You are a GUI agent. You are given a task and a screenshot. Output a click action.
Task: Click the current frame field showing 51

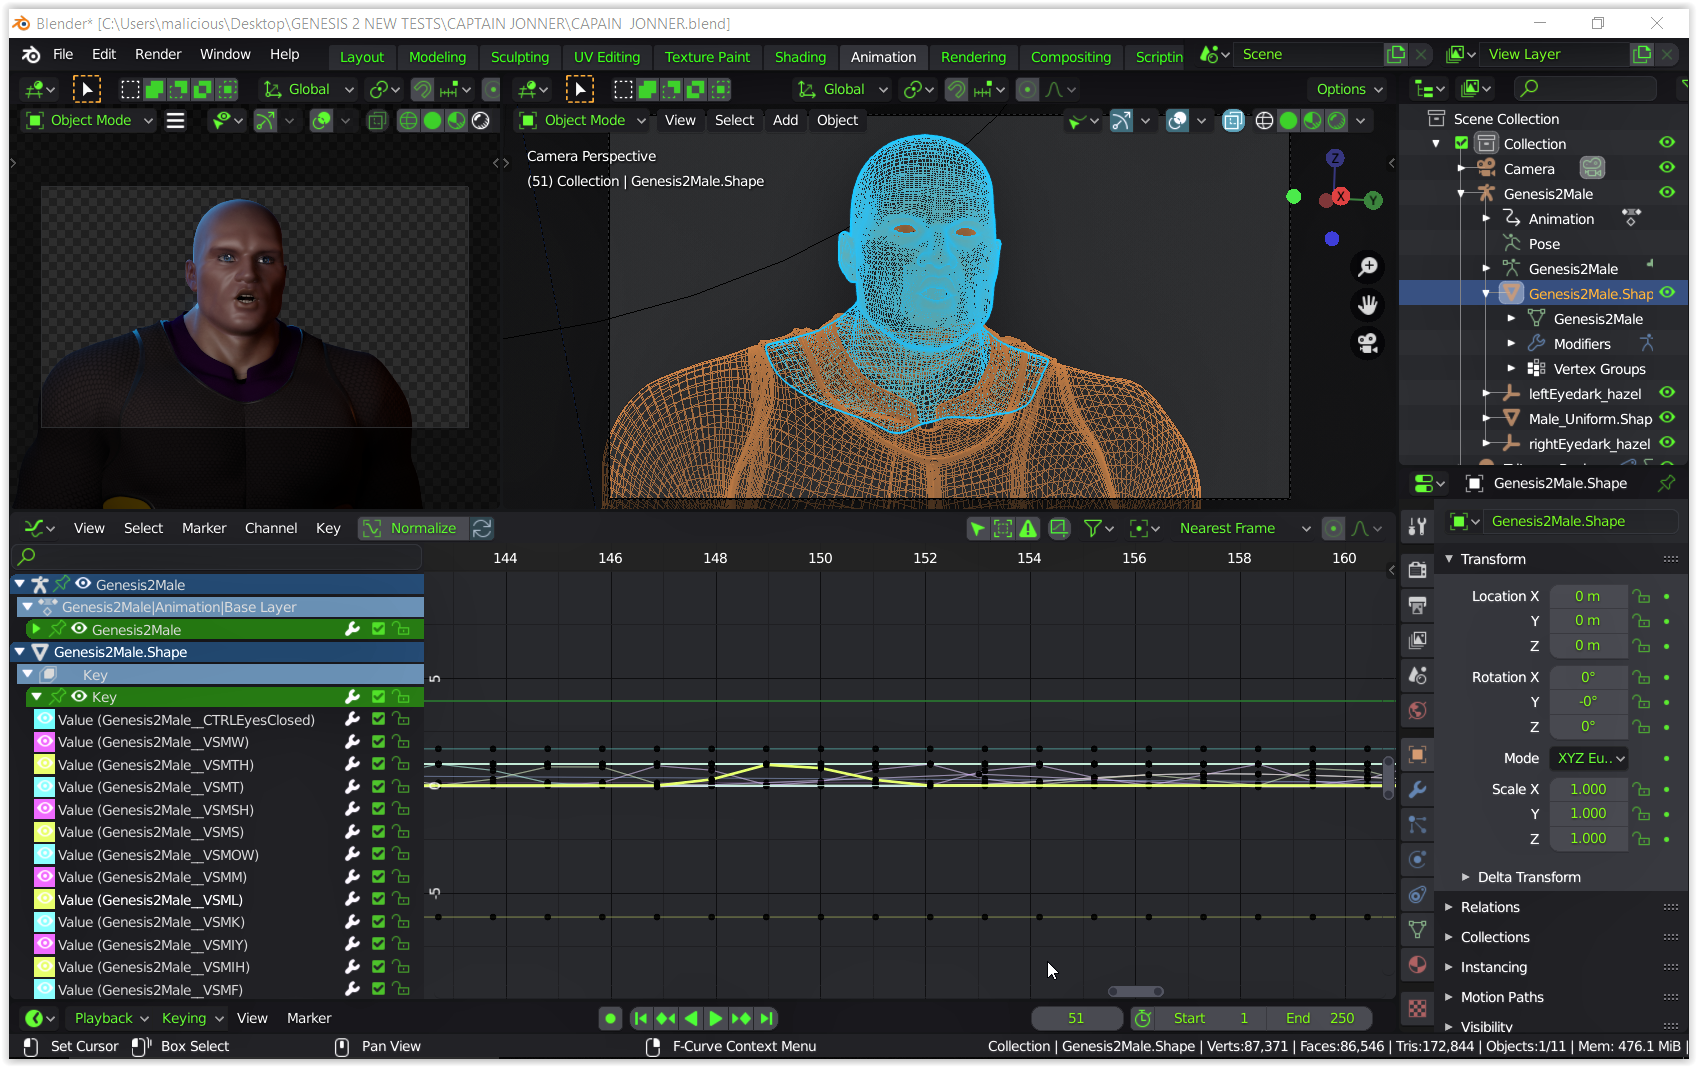click(1076, 1018)
